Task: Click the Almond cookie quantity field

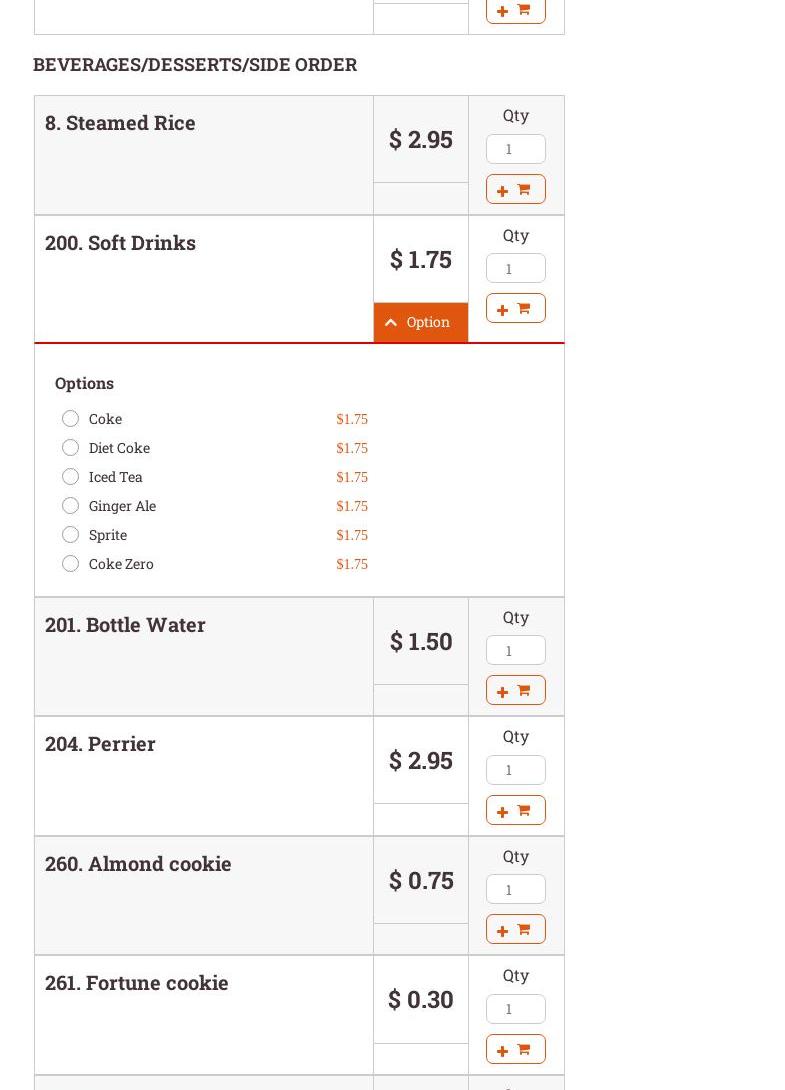Action: pyautogui.click(x=515, y=889)
